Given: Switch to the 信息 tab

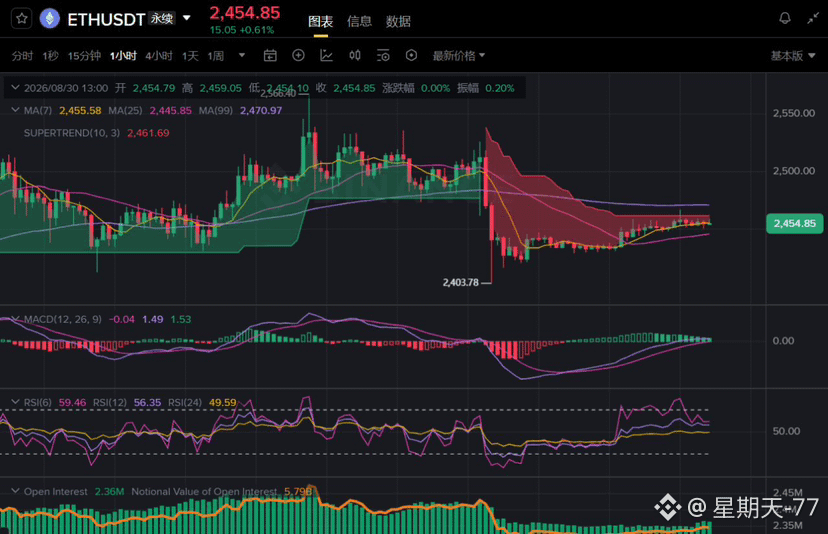Looking at the screenshot, I should (360, 22).
